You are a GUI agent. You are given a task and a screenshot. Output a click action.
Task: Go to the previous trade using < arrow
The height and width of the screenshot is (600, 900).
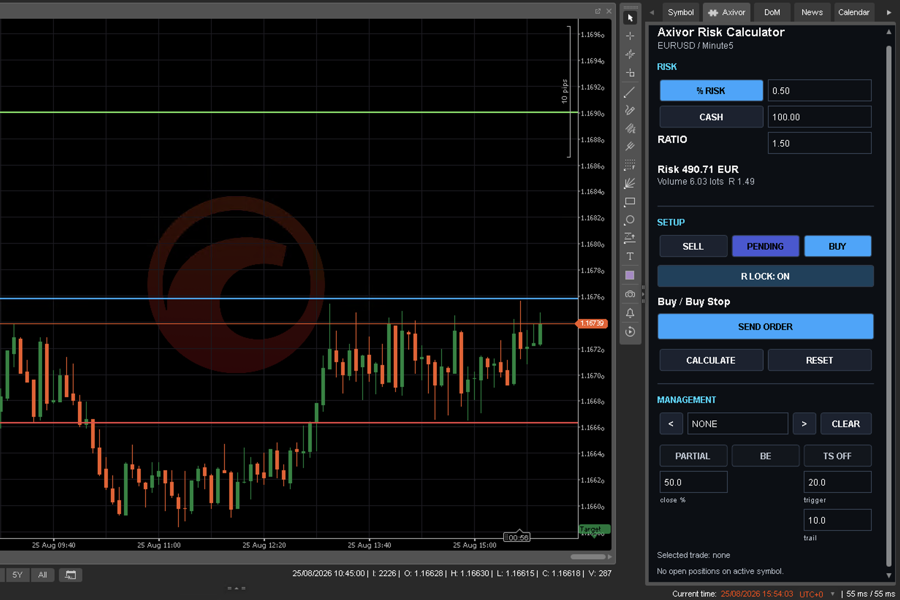(x=671, y=424)
